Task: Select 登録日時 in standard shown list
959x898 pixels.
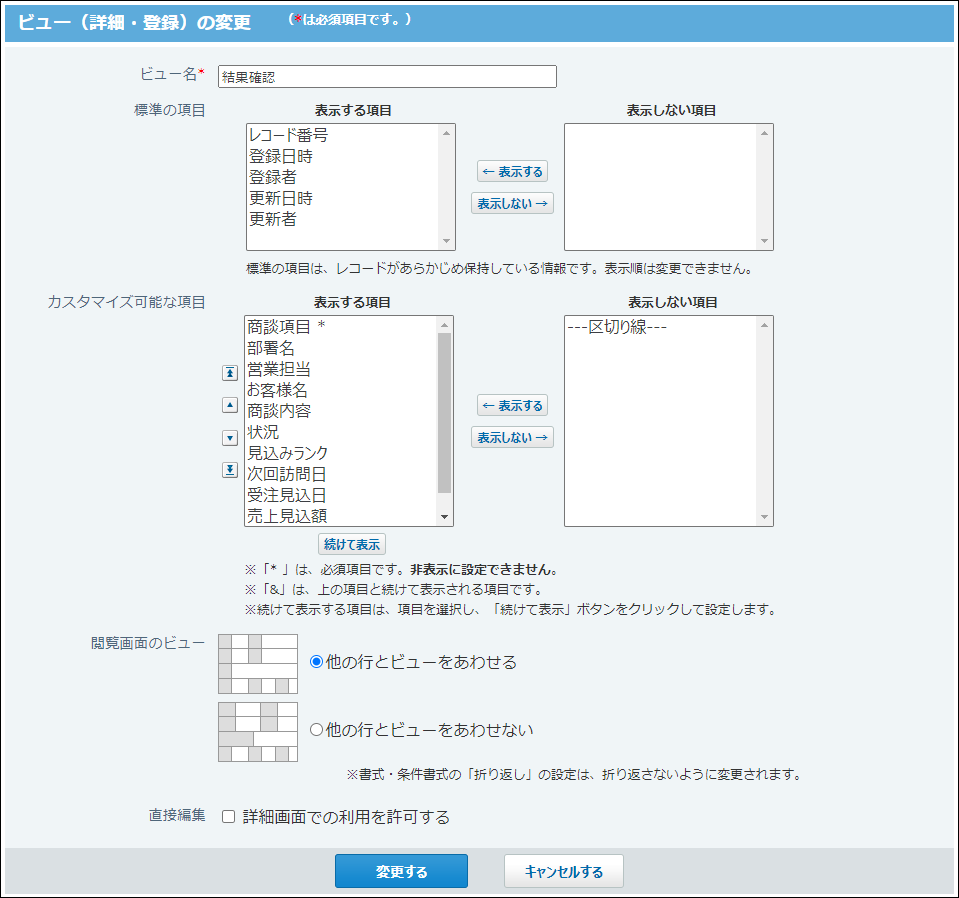Action: [342, 156]
